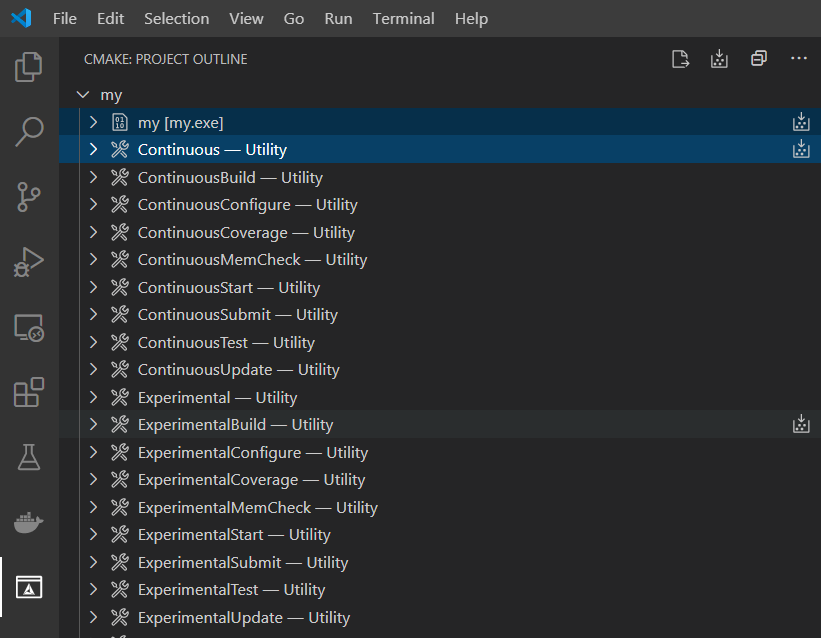Viewport: 821px width, 638px height.
Task: Expand the ContinuousTest node
Action: click(94, 343)
